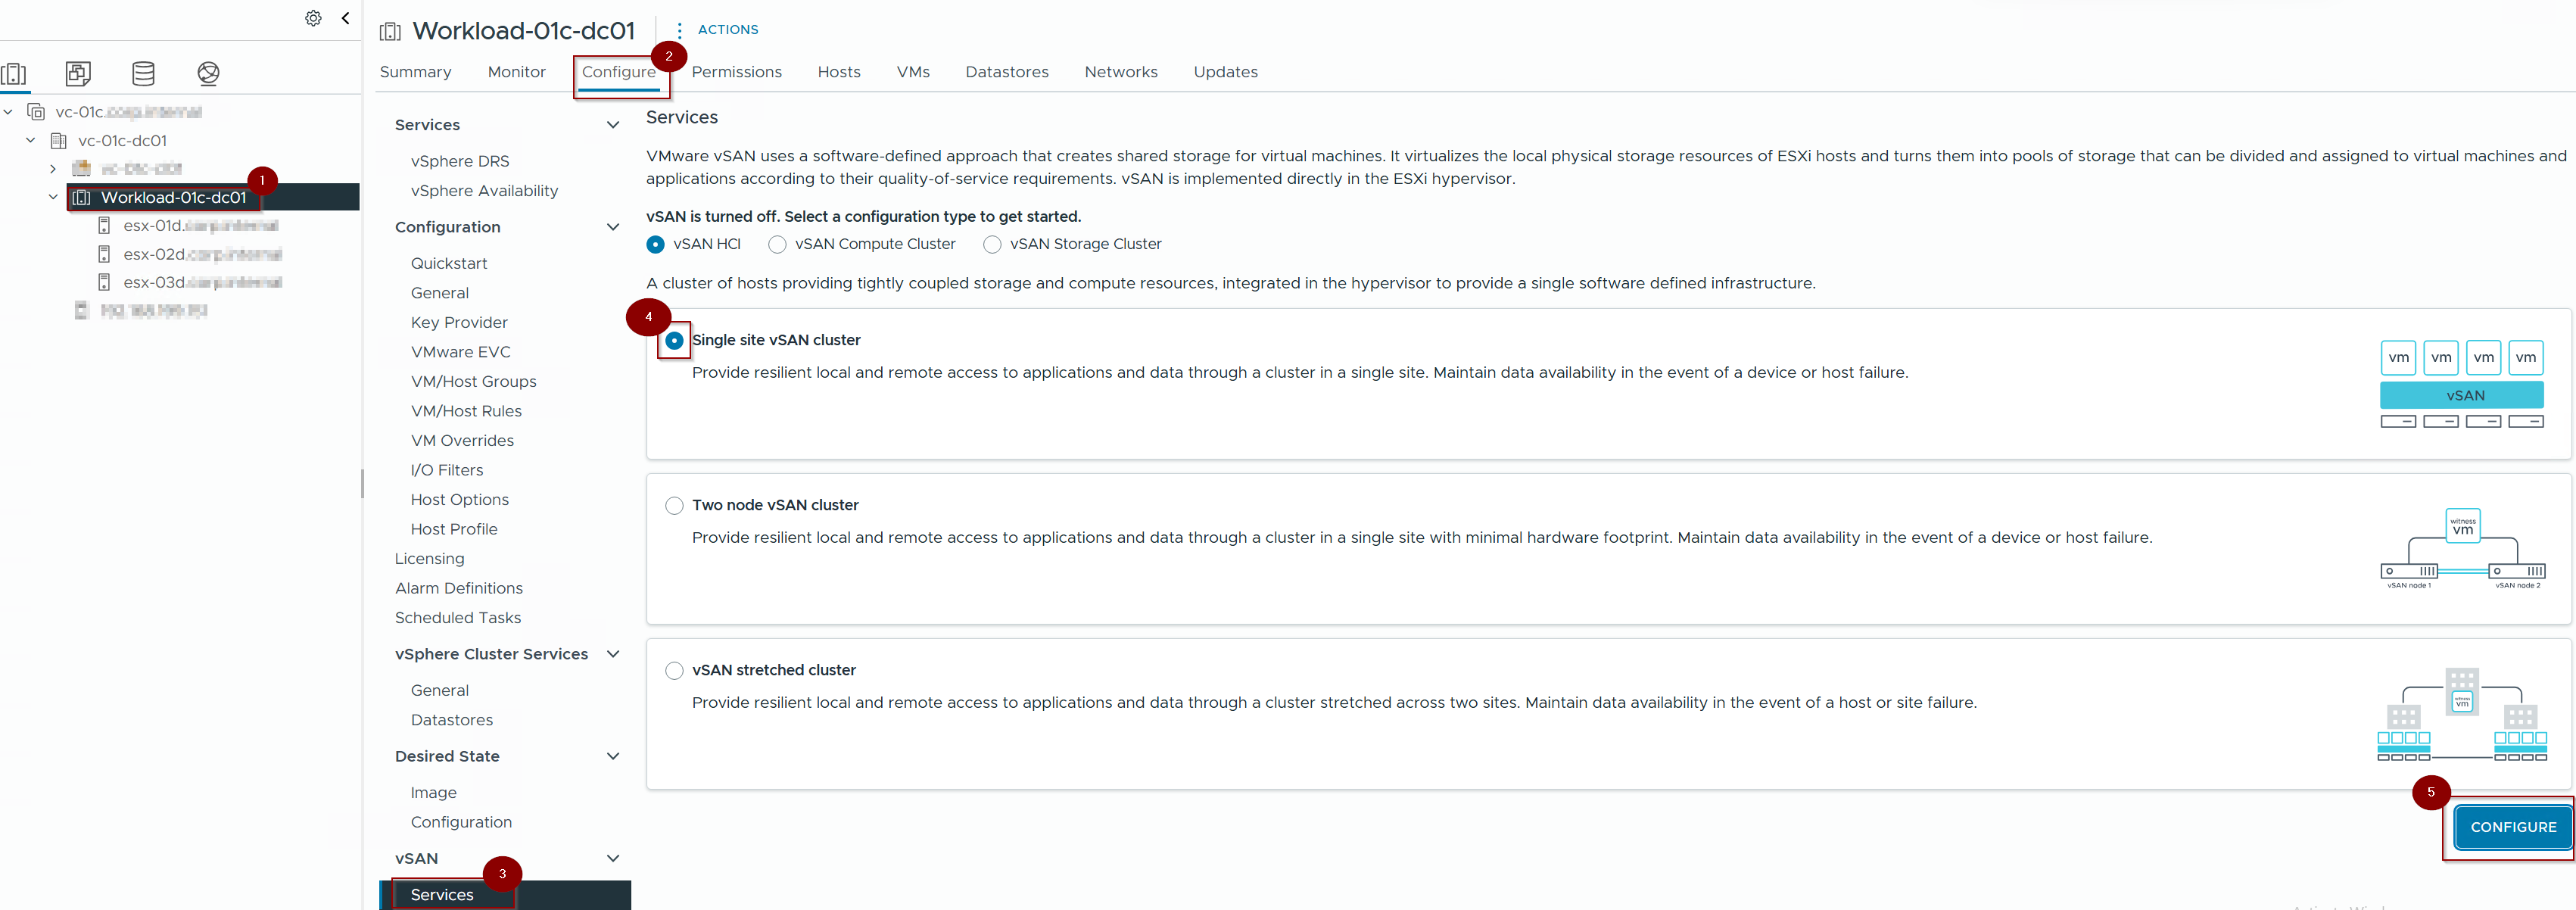Image resolution: width=2576 pixels, height=910 pixels.
Task: Select the vSAN Compute Cluster radio button
Action: [777, 244]
